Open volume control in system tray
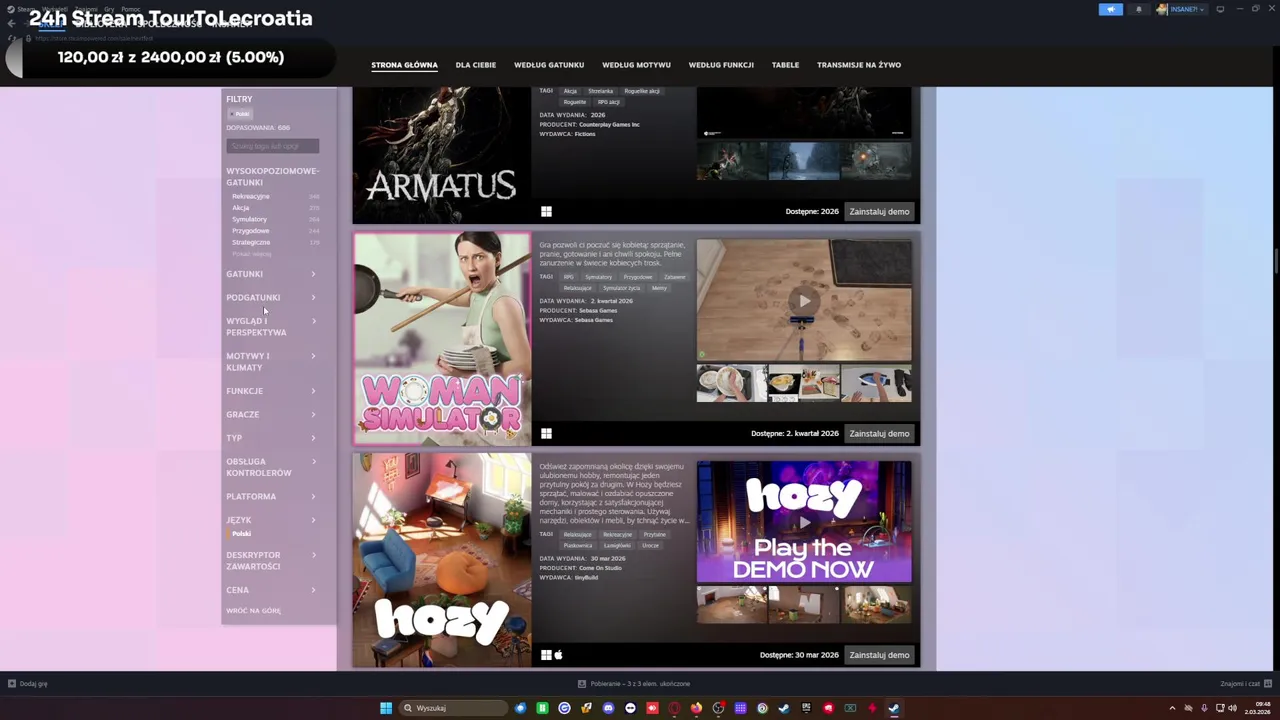This screenshot has height=720, width=1280. [x=1234, y=708]
